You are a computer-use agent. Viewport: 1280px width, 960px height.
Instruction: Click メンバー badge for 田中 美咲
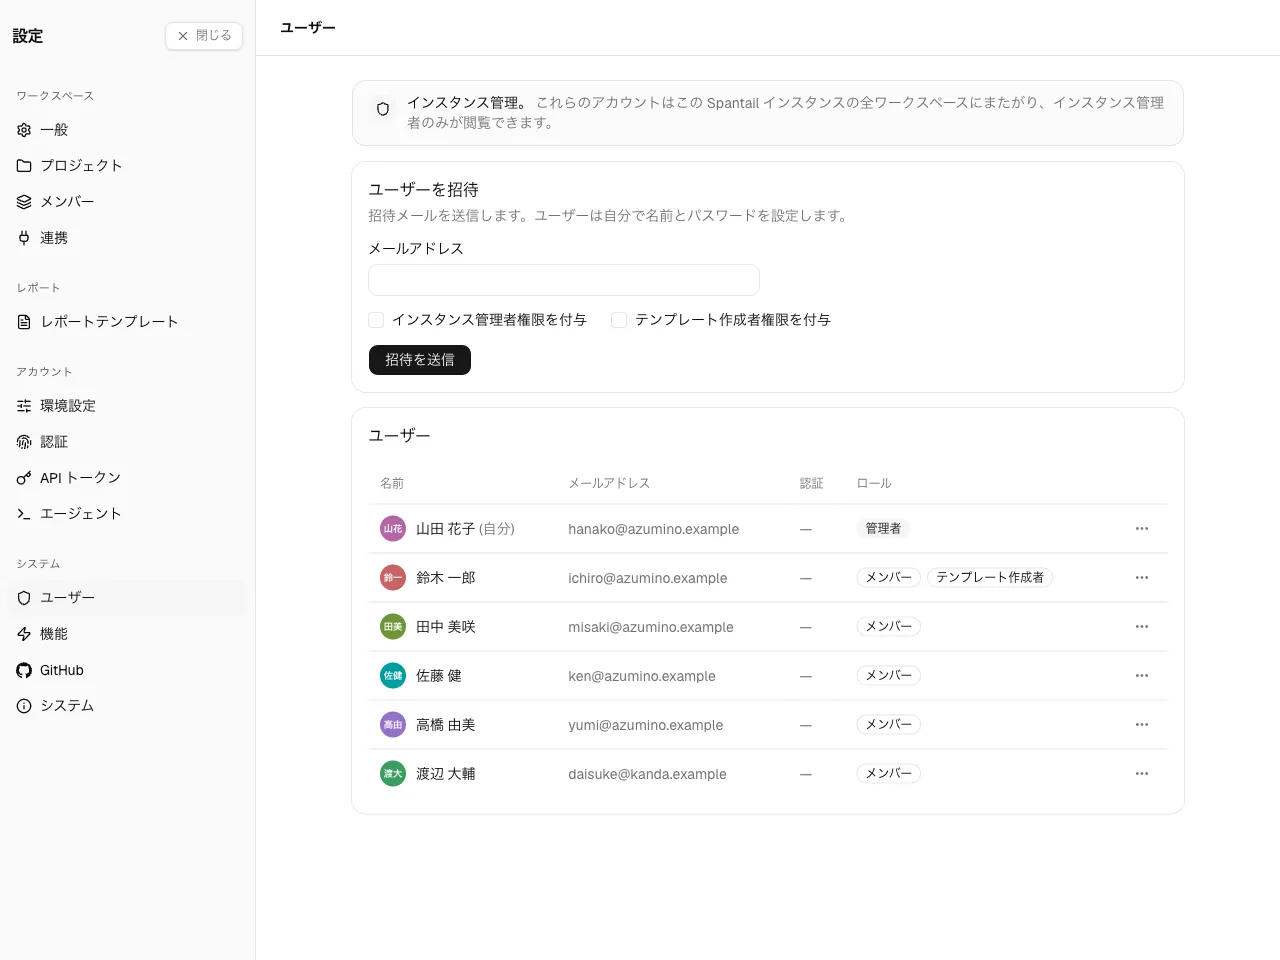888,627
